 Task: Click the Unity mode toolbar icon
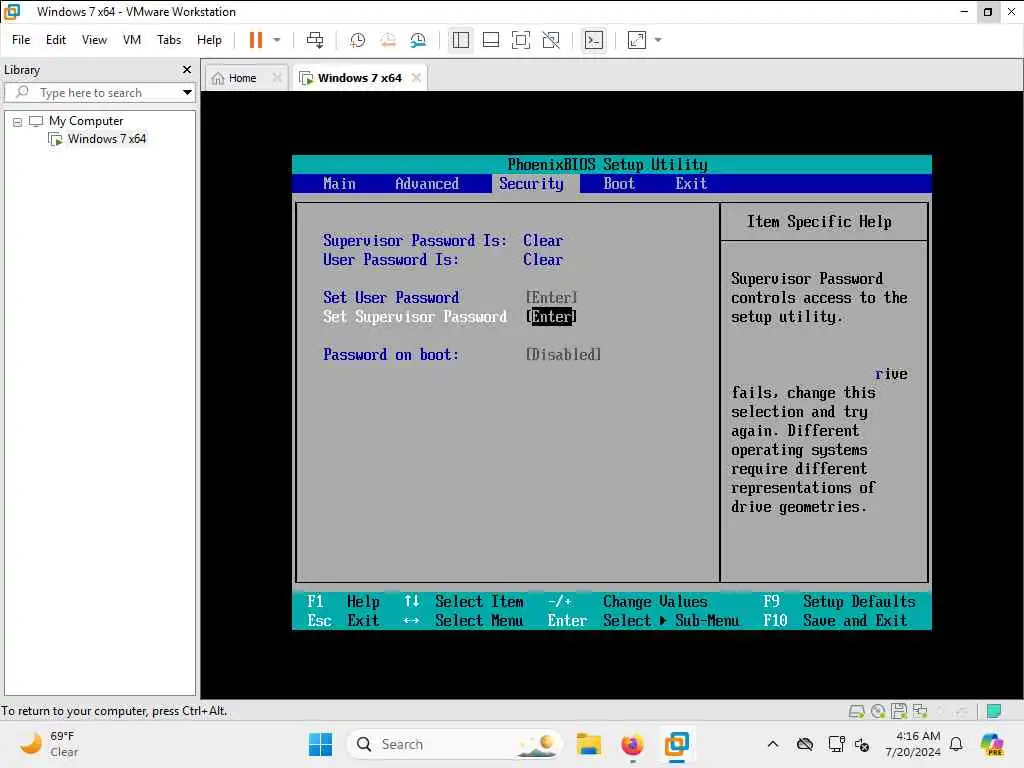pos(551,40)
